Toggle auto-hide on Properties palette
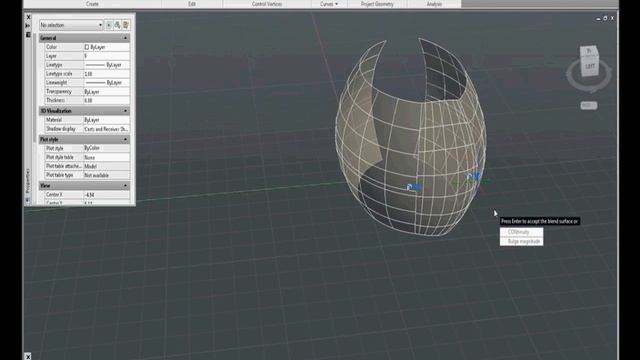Screen dimensions: 640x360 click(x=28, y=26)
